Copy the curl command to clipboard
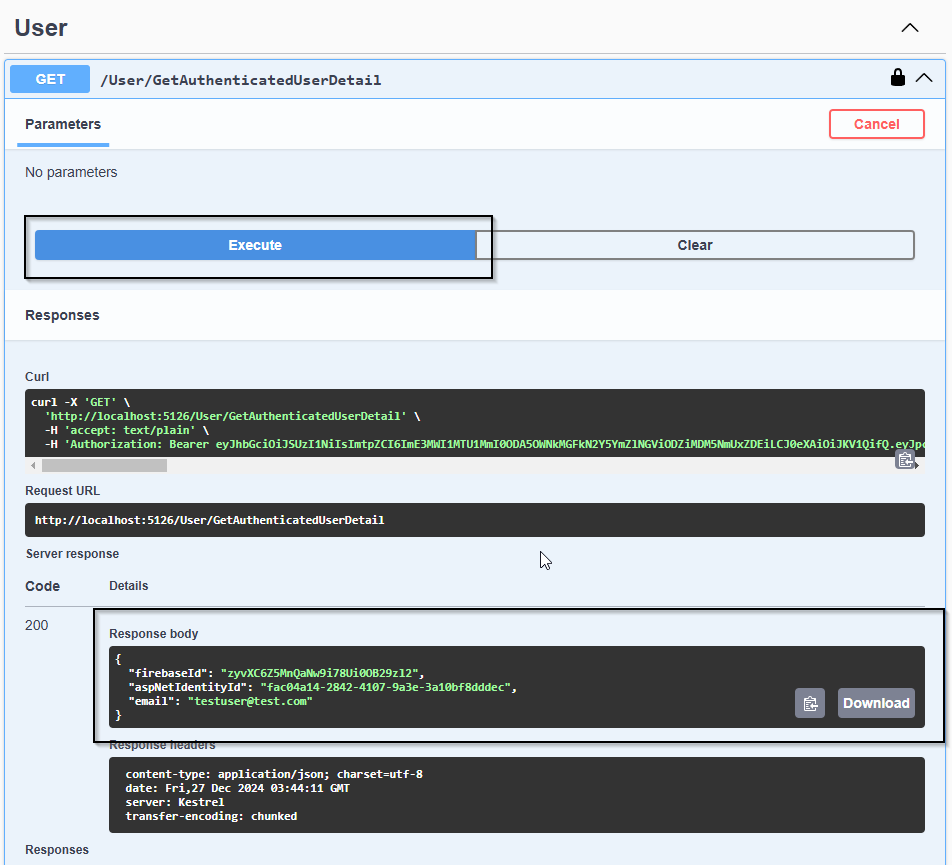The width and height of the screenshot is (952, 865). point(907,458)
